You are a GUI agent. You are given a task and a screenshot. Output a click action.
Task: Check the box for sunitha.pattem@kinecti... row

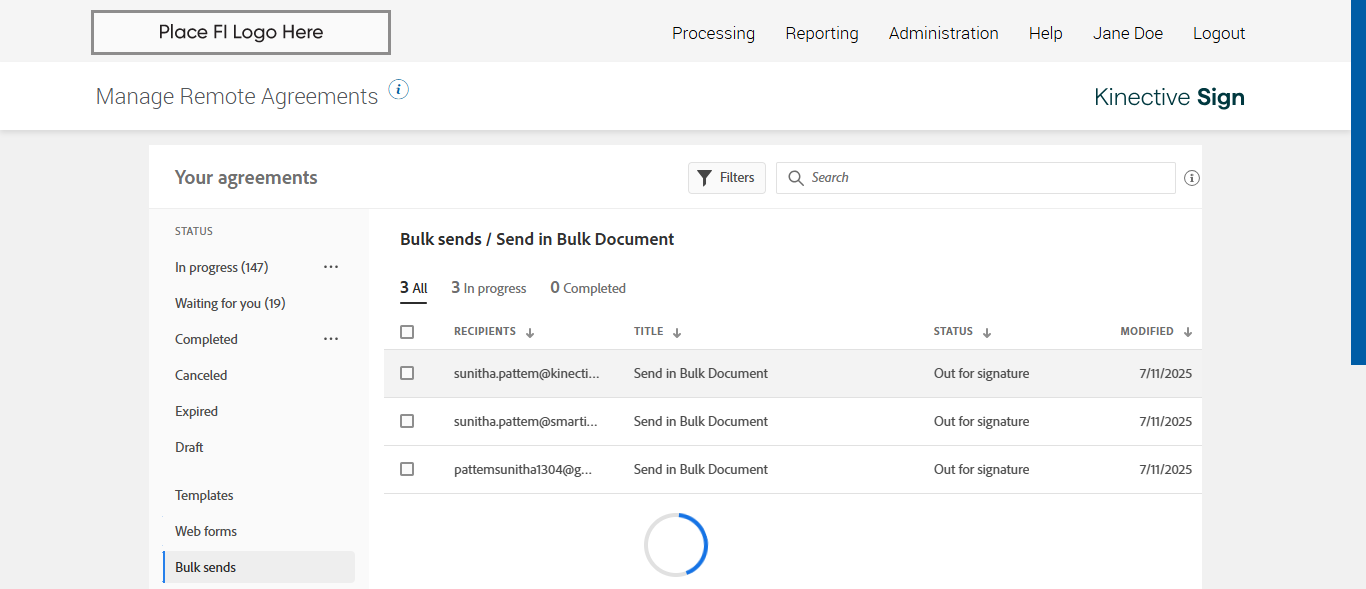pyautogui.click(x=407, y=373)
